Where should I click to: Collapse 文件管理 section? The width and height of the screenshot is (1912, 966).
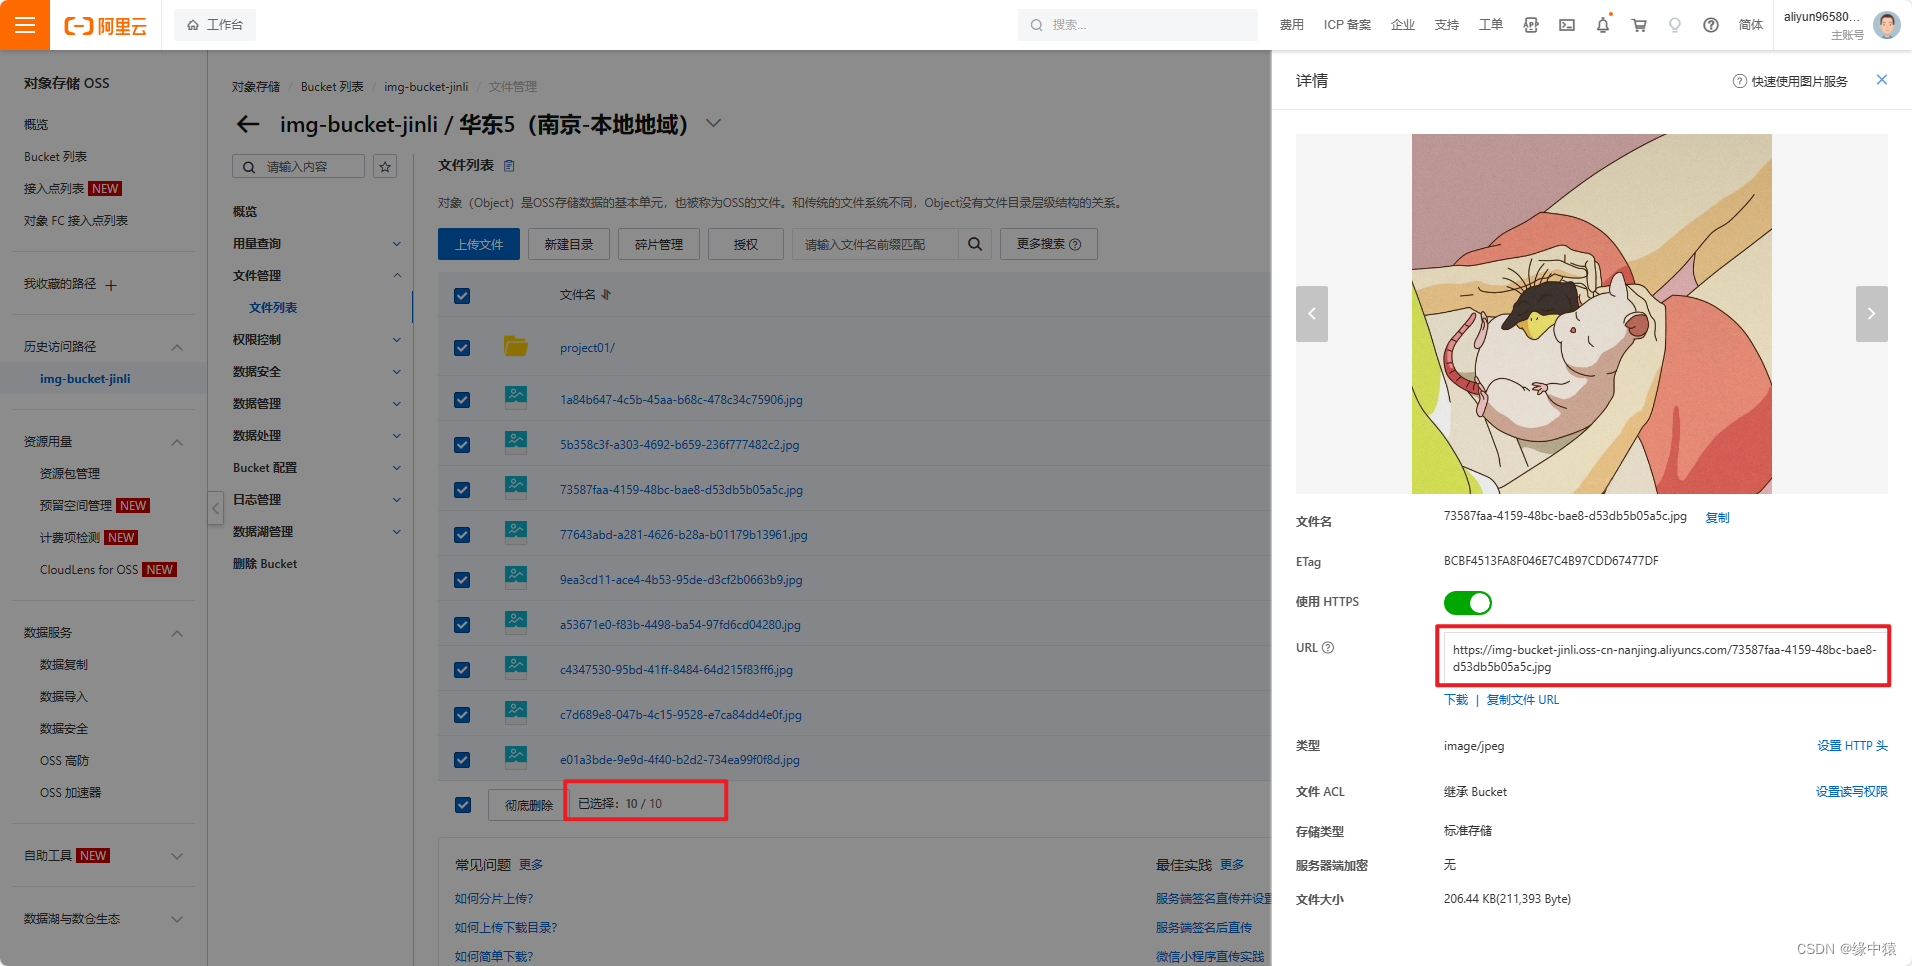coord(397,276)
